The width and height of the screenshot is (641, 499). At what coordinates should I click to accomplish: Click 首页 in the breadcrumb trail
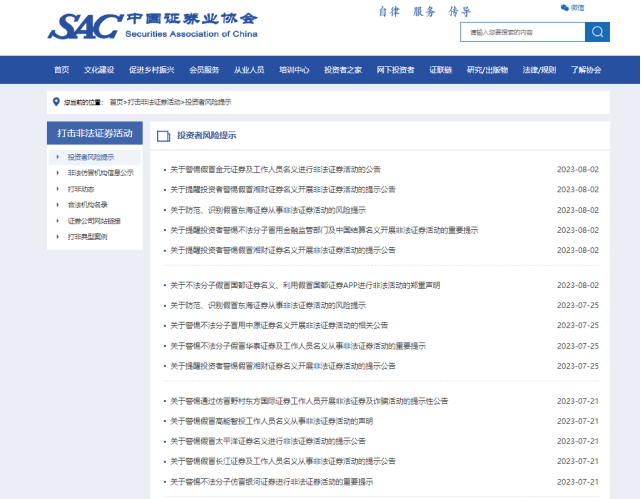coord(116,102)
